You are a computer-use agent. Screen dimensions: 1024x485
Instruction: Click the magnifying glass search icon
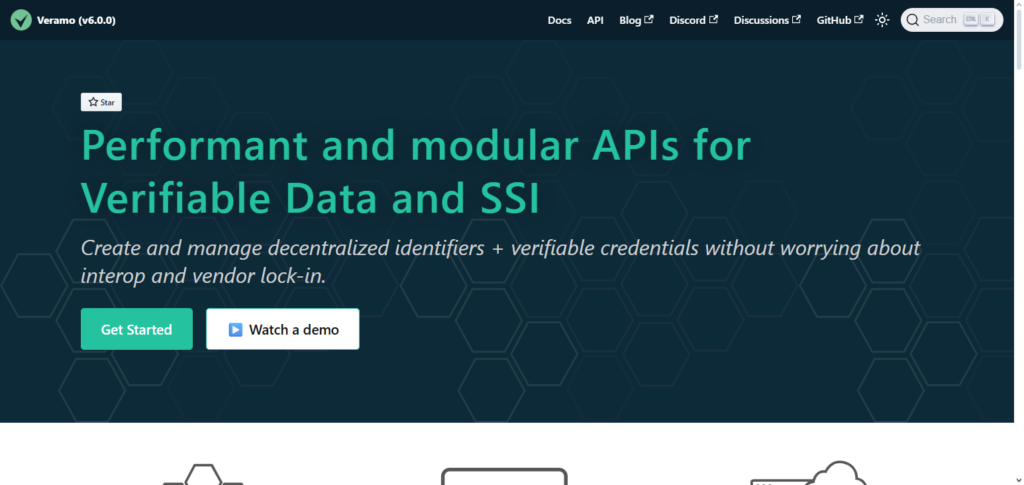click(912, 20)
